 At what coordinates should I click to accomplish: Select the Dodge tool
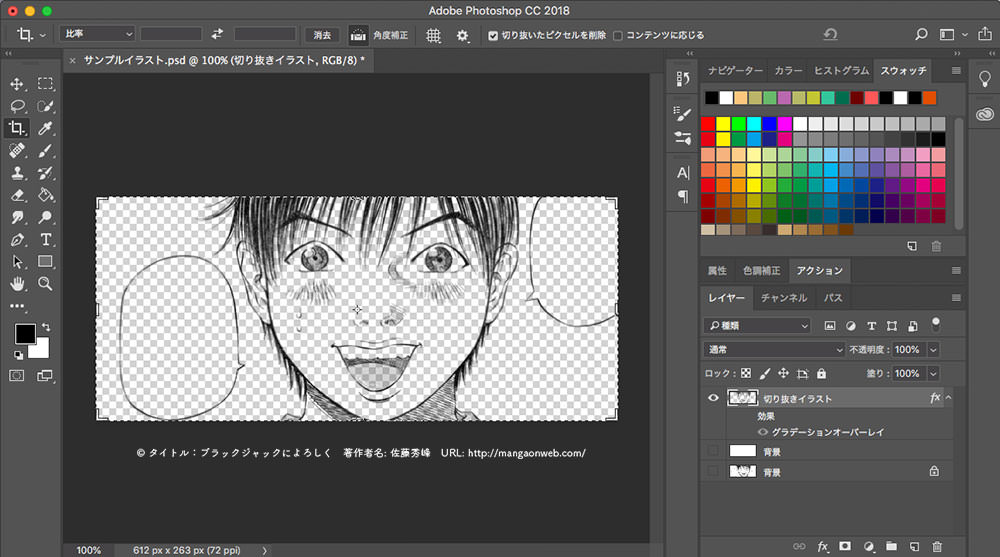click(x=45, y=218)
